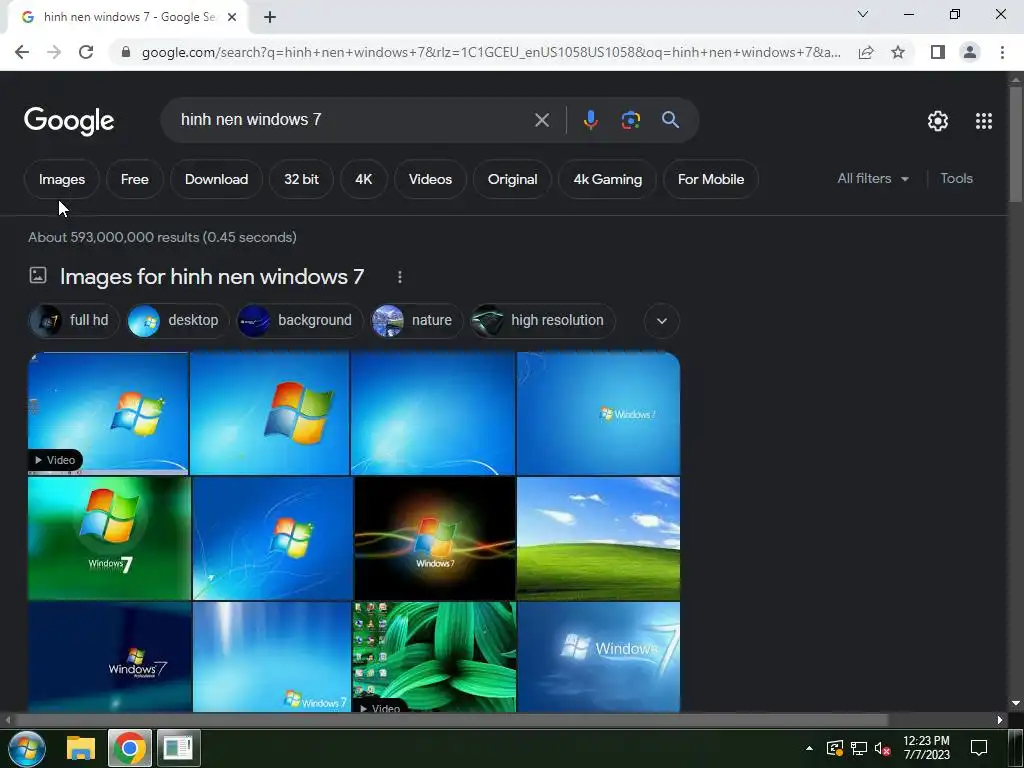
Task: Click the address bar URL
Action: pos(491,52)
